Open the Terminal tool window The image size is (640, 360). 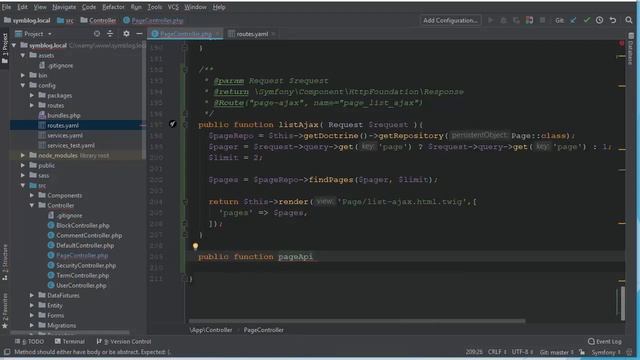click(x=69, y=341)
